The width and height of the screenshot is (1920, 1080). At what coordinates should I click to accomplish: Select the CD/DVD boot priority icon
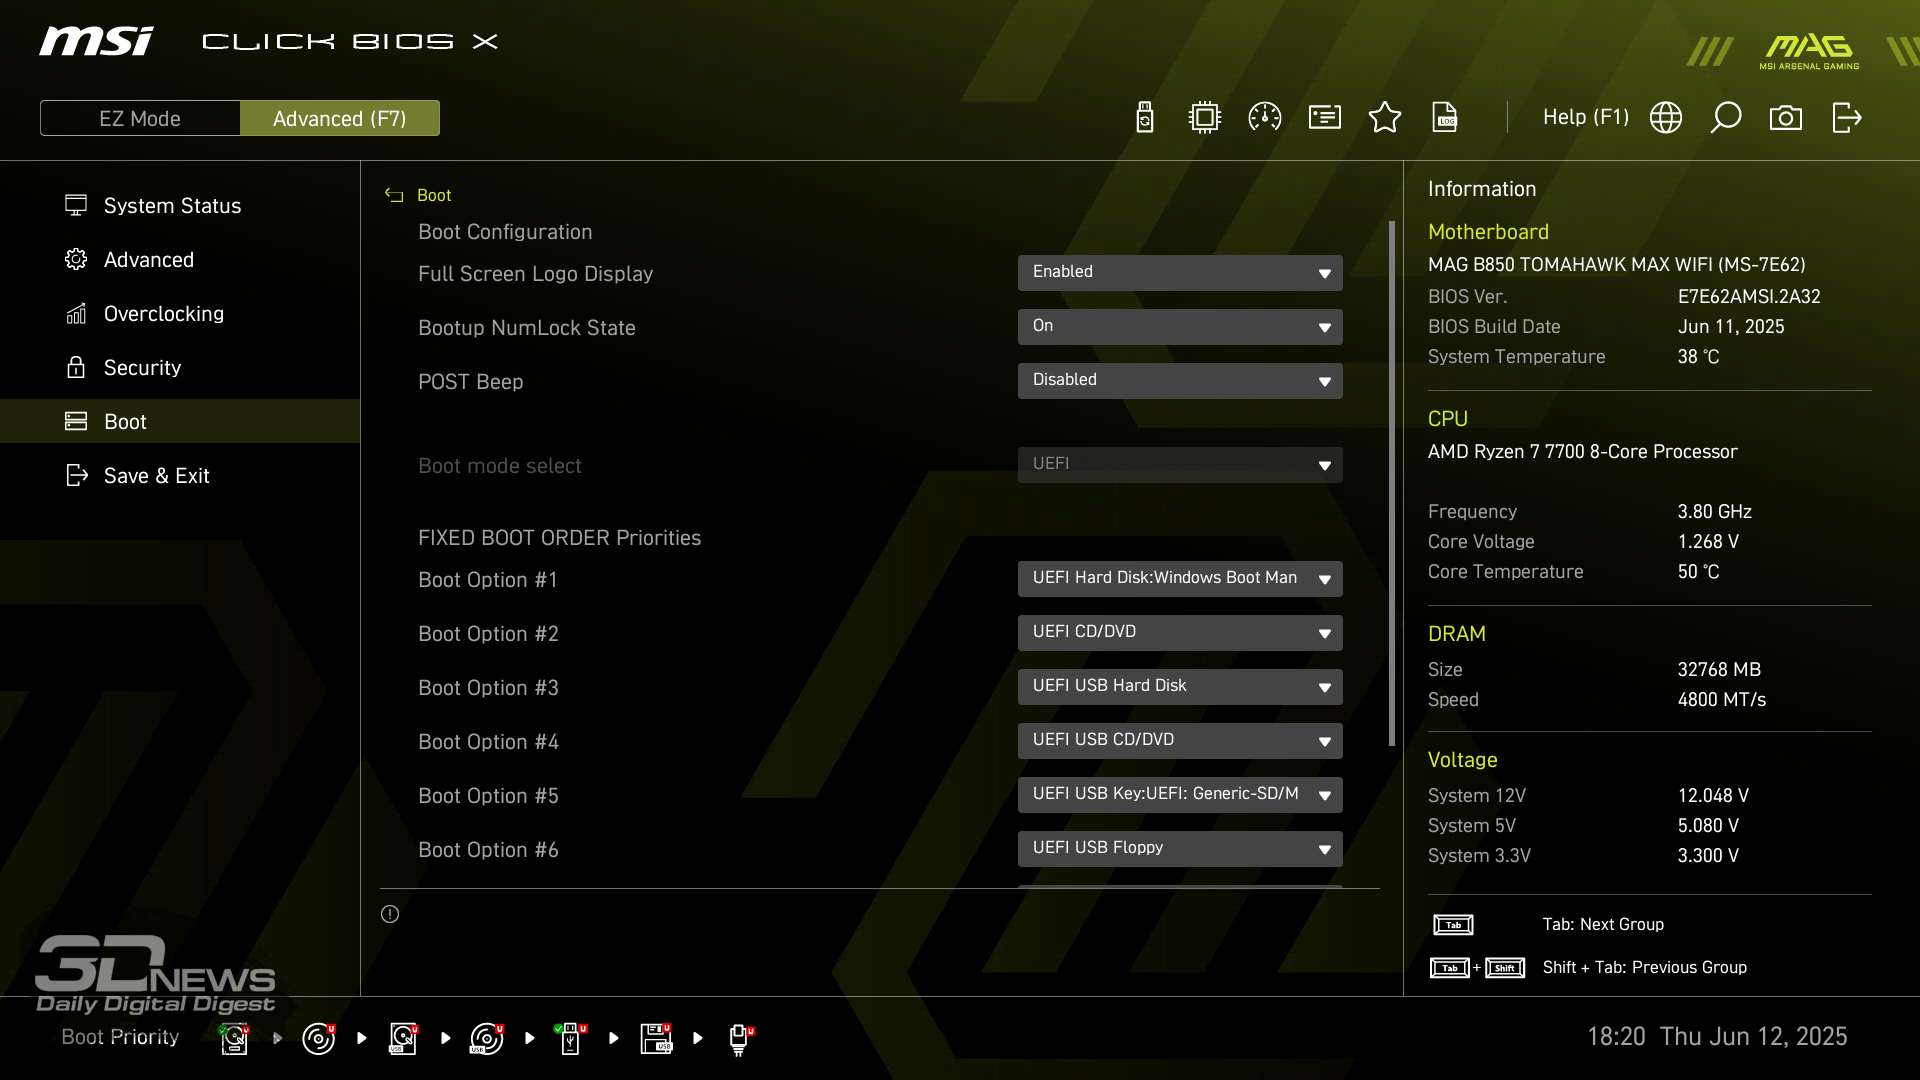[x=319, y=1039]
